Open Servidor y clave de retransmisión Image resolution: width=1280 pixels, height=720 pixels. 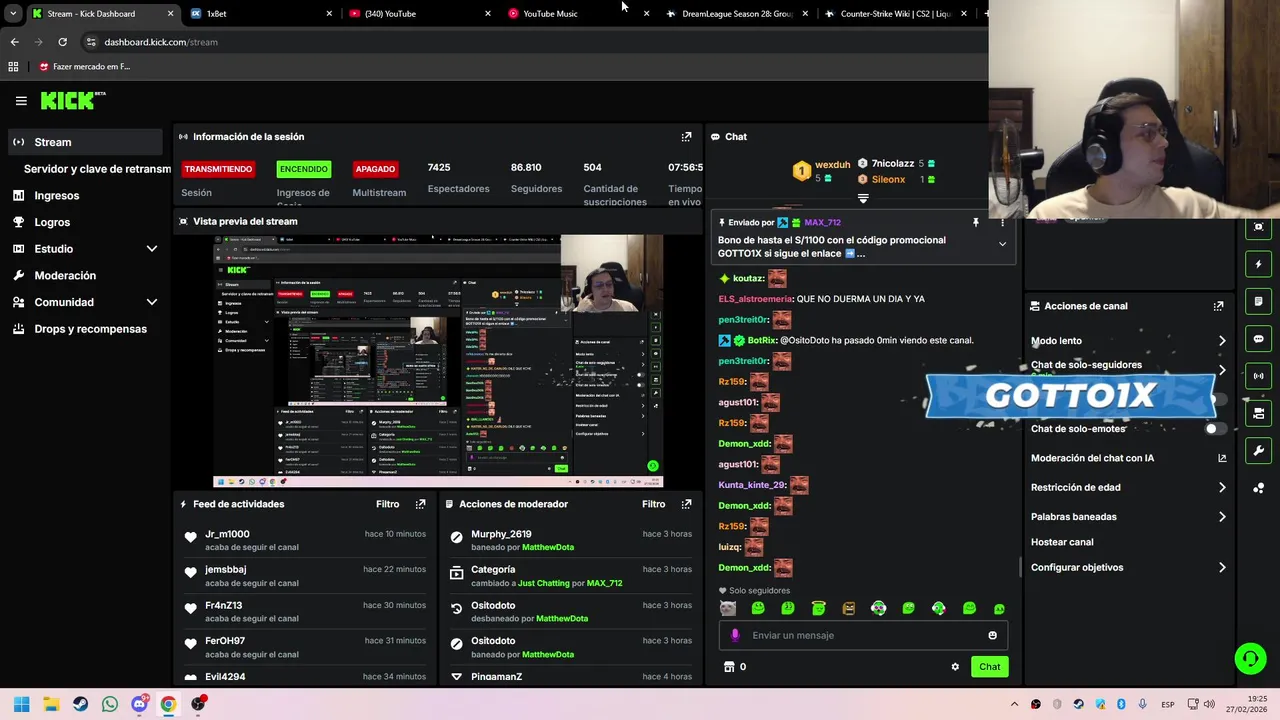(97, 169)
